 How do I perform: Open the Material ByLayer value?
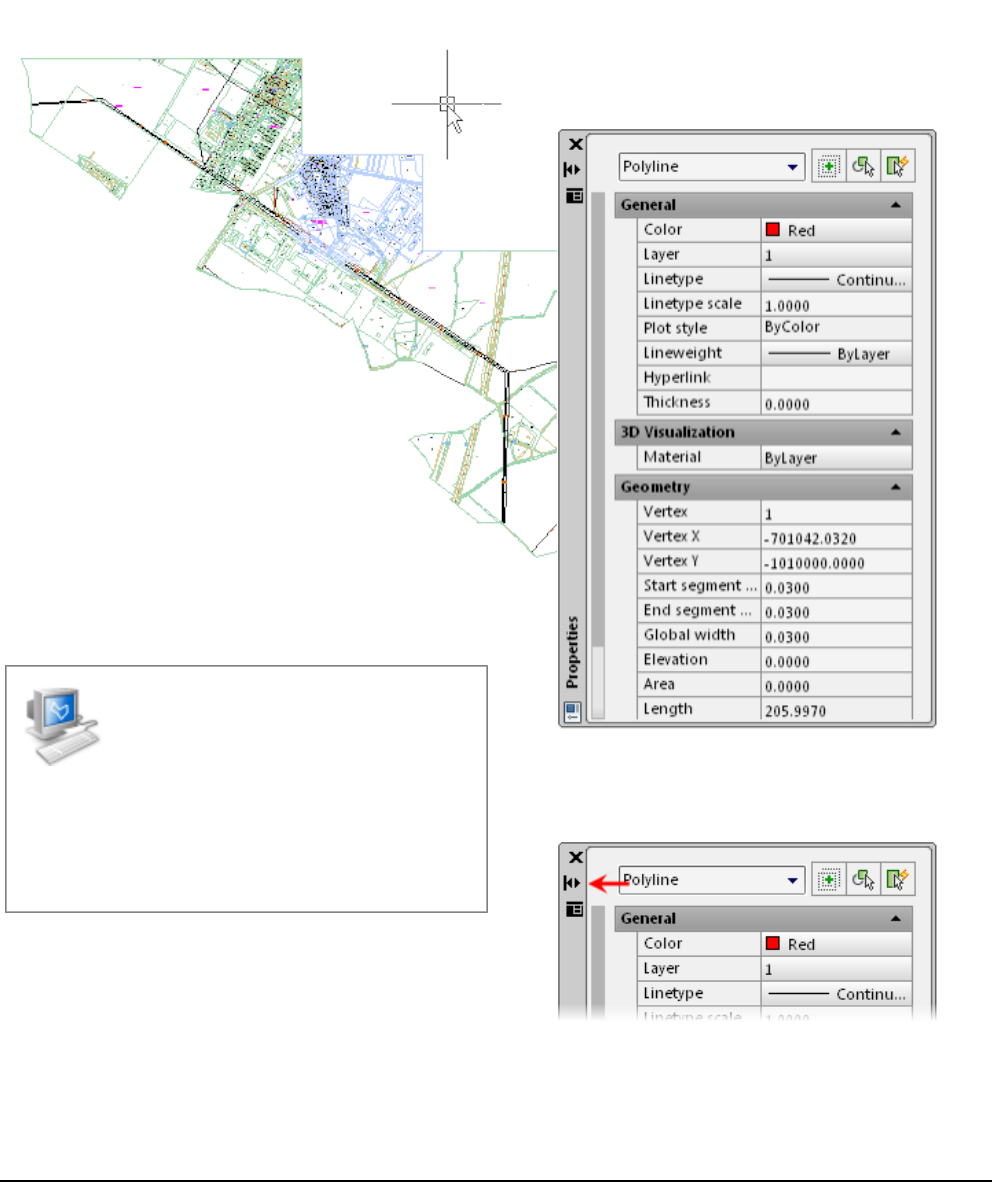pyautogui.click(x=836, y=458)
